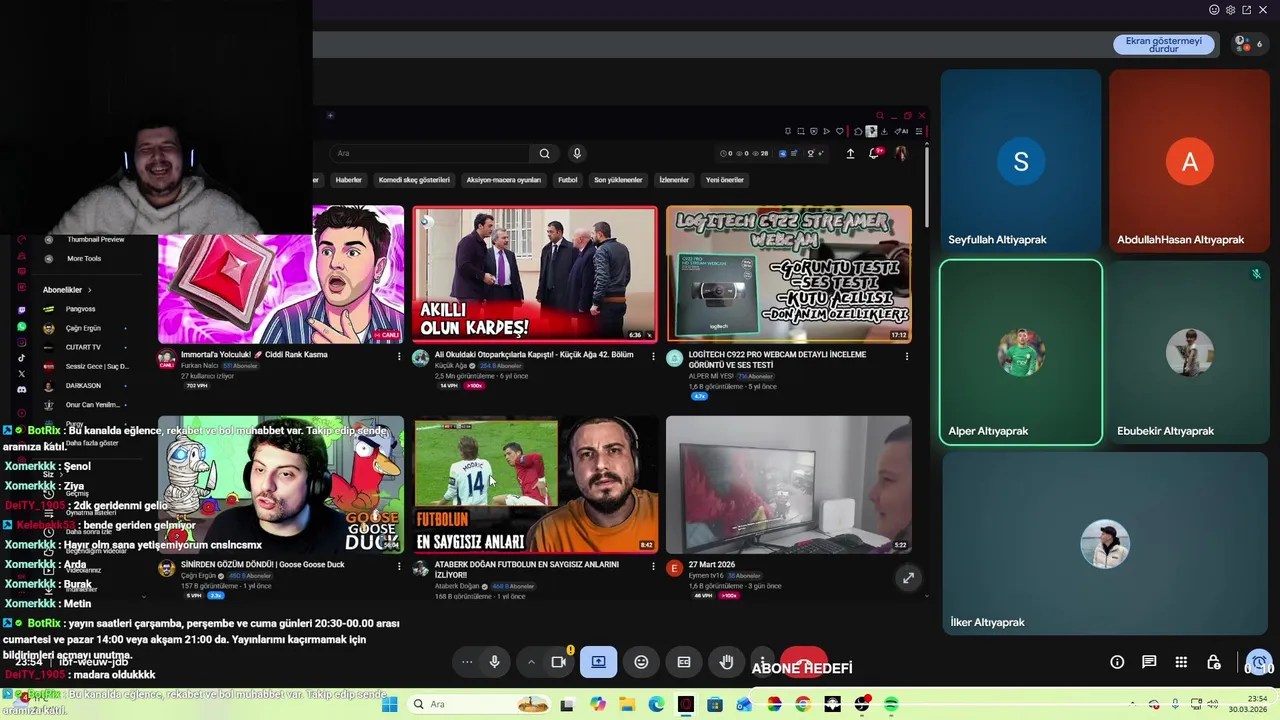Open the YouTube account avatar menu
The width and height of the screenshot is (1280, 720).
[901, 153]
